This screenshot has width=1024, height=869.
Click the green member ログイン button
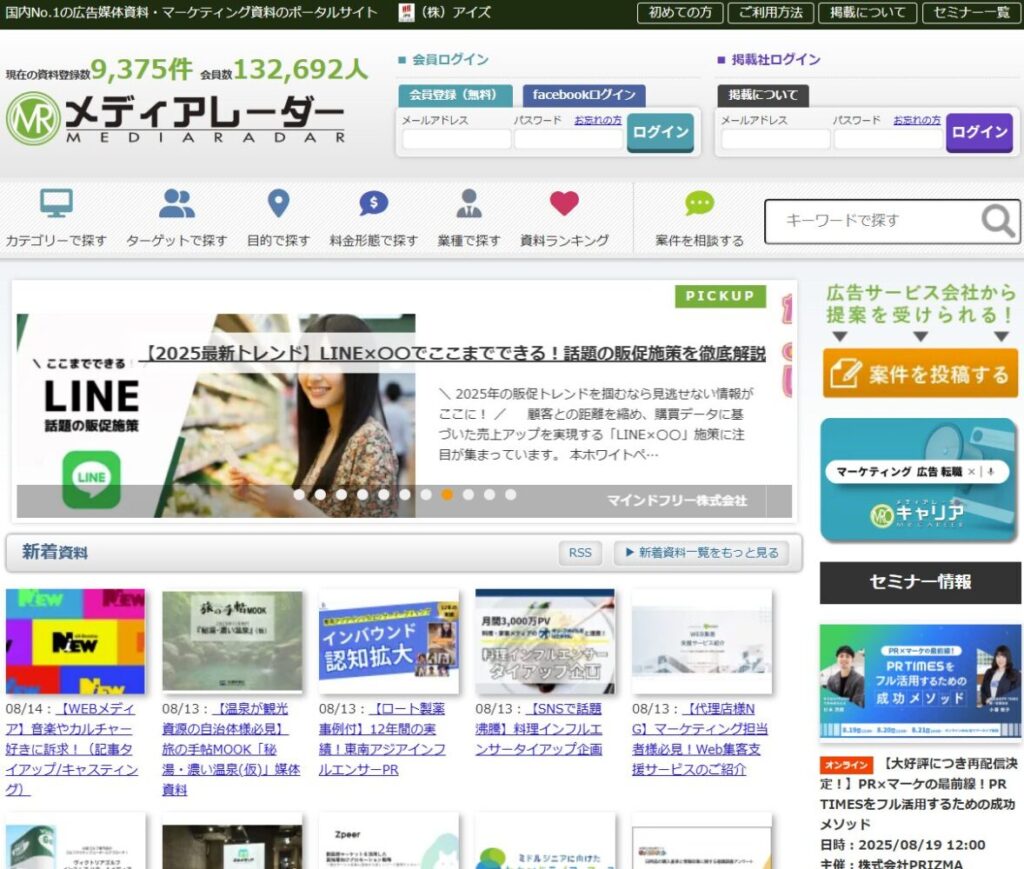(x=660, y=133)
